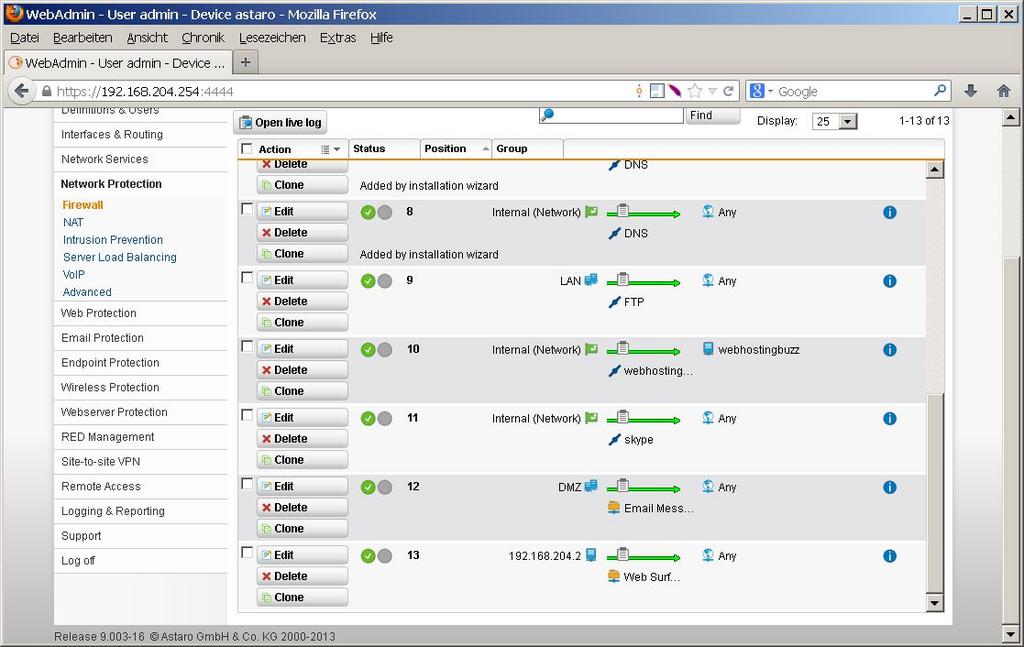This screenshot has height=647, width=1024.
Task: Open NAT link in Network Protection
Action: point(73,222)
